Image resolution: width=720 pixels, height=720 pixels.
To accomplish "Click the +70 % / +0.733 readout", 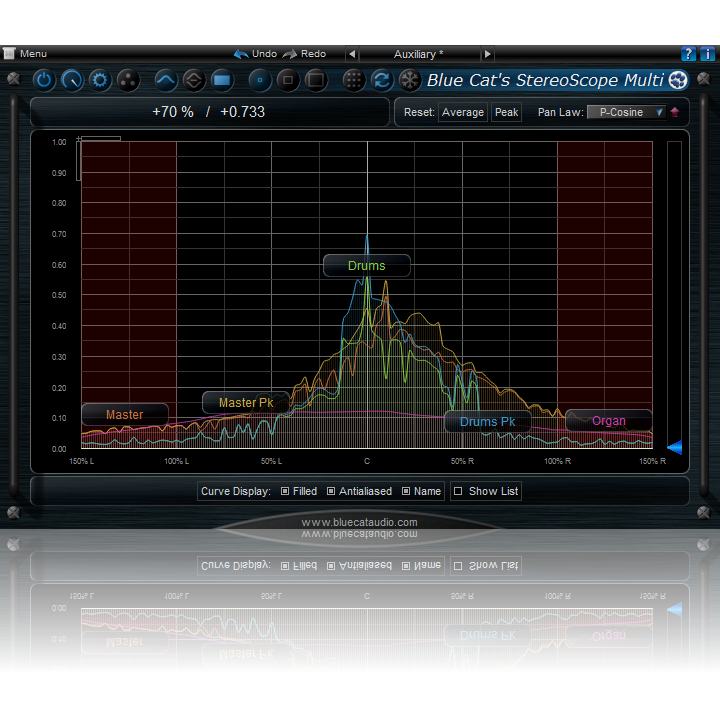I will (208, 112).
